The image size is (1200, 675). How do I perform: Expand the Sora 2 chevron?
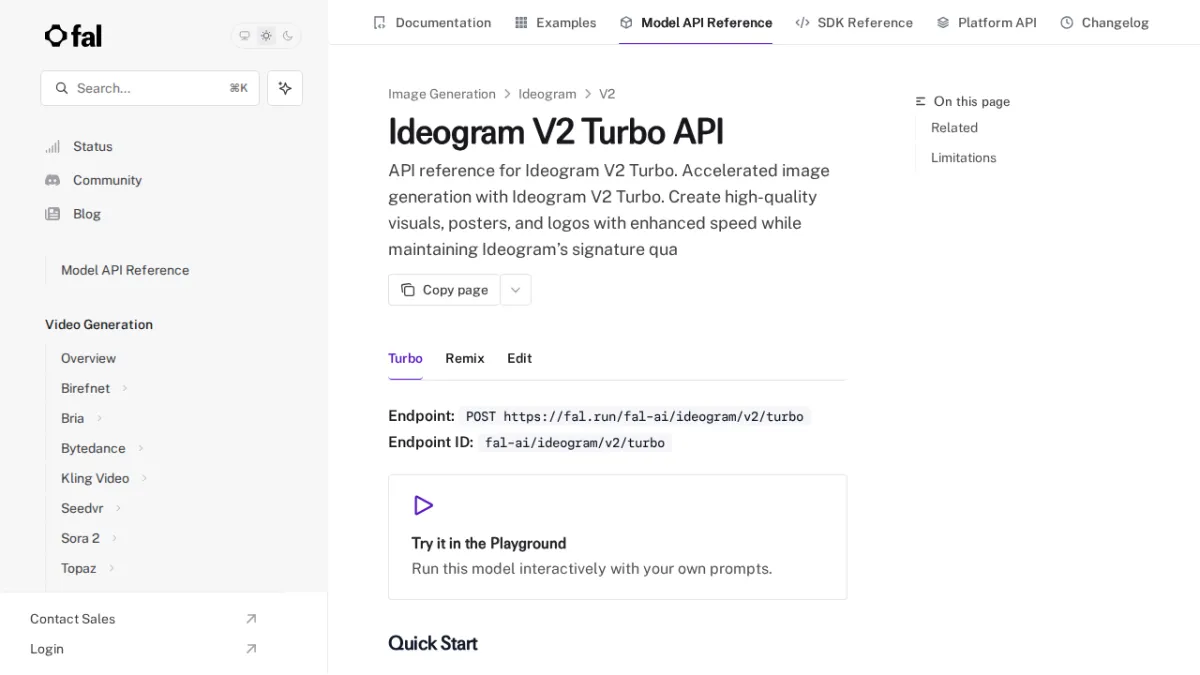(114, 538)
